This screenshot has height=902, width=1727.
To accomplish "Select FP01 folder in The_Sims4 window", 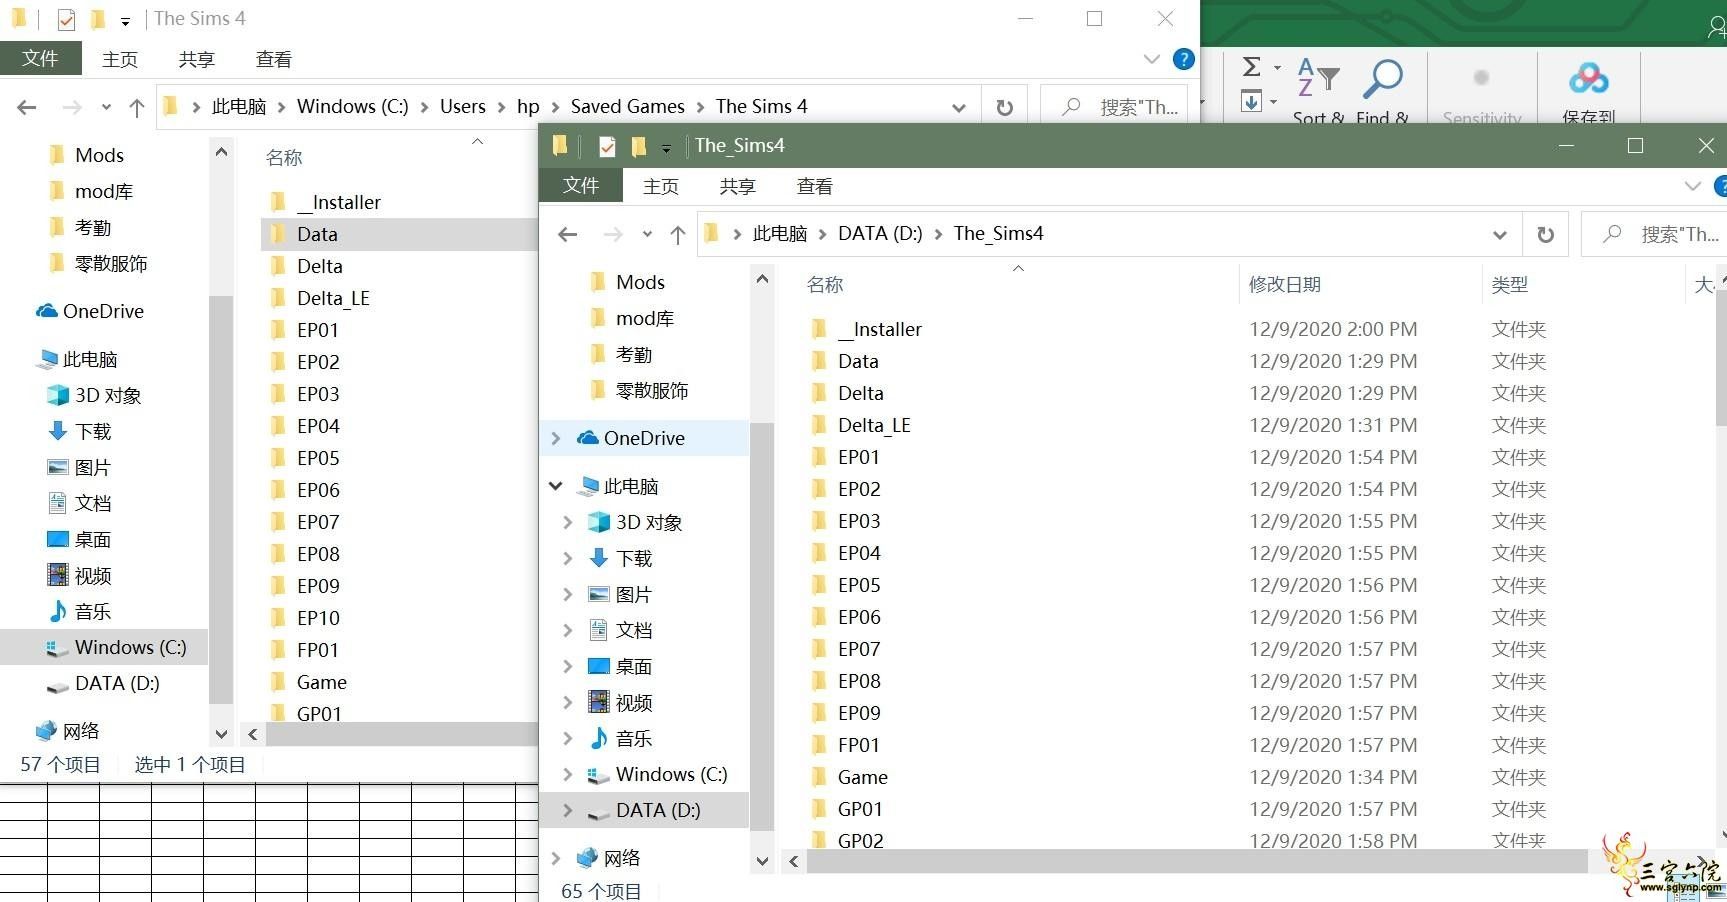I will coord(858,745).
